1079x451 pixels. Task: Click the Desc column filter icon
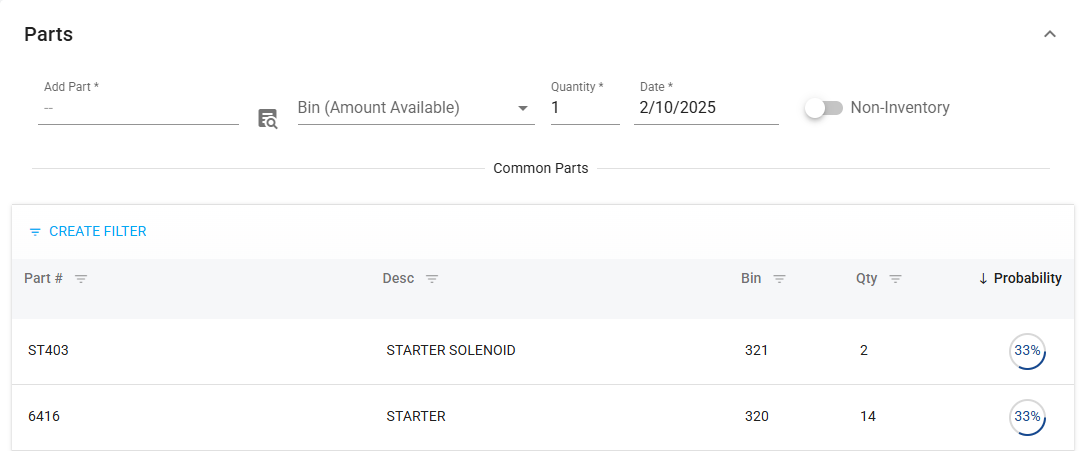pyautogui.click(x=432, y=279)
